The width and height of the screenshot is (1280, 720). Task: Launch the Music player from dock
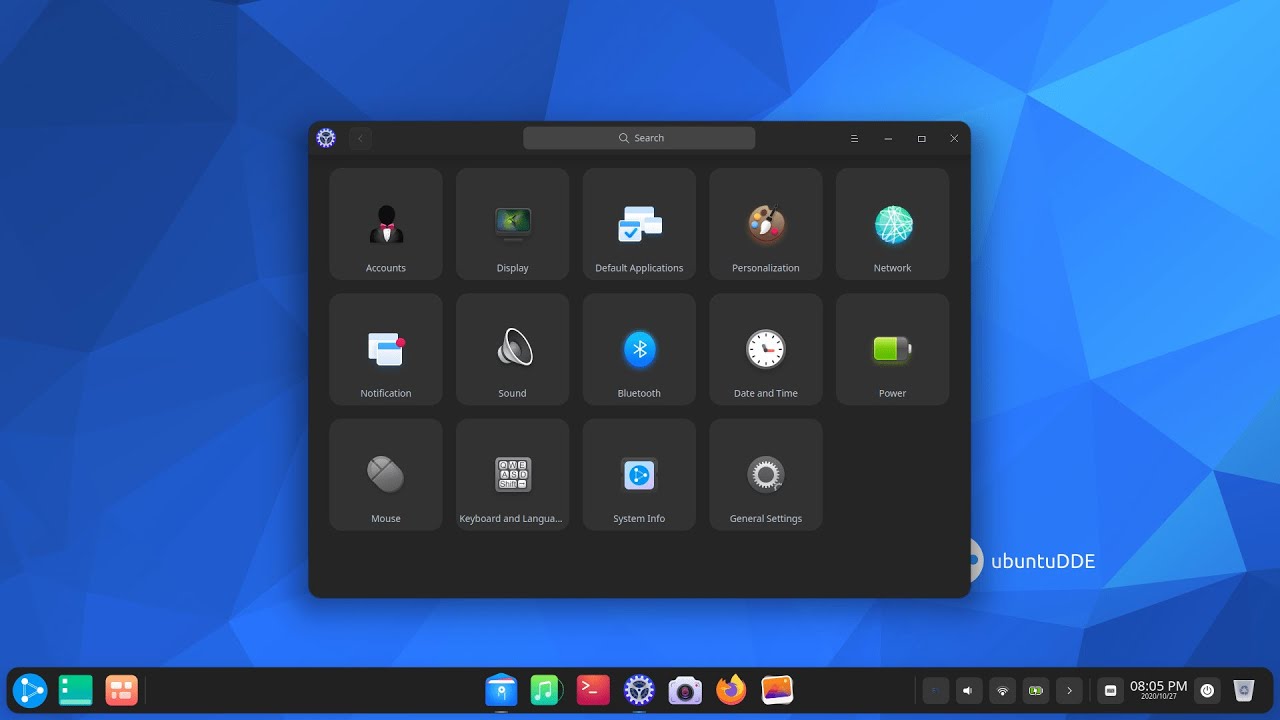click(x=545, y=690)
